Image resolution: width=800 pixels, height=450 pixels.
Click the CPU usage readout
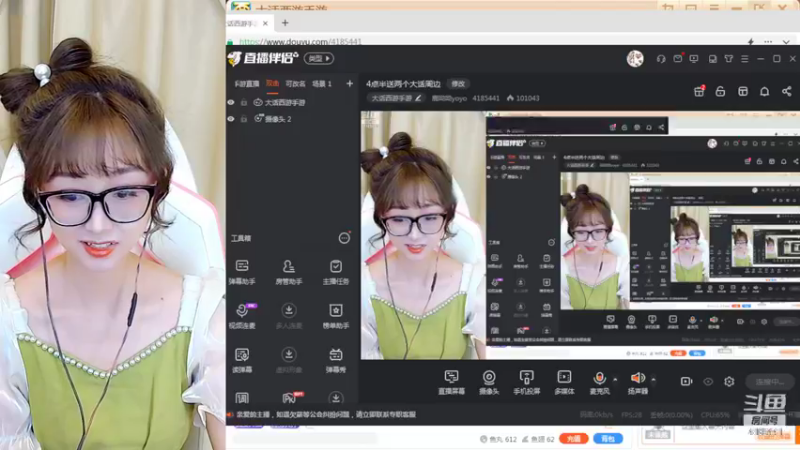[715, 415]
